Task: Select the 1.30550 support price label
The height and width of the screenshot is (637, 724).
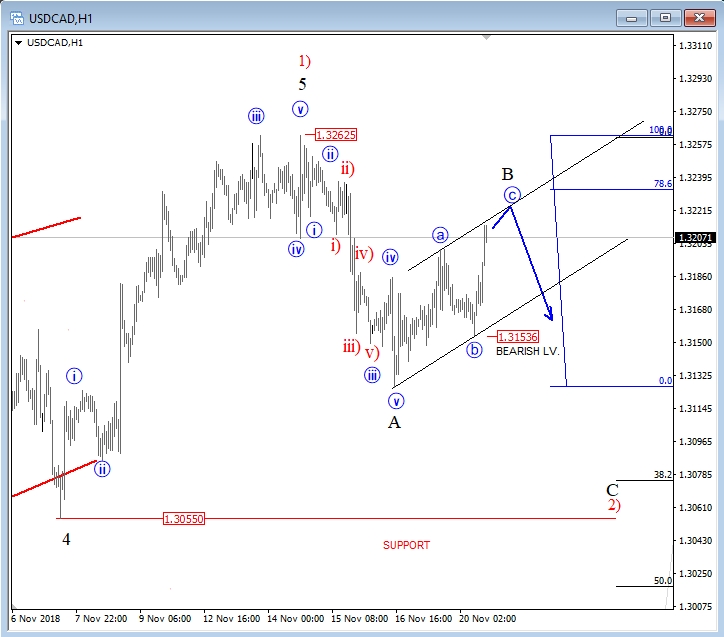Action: [x=184, y=519]
